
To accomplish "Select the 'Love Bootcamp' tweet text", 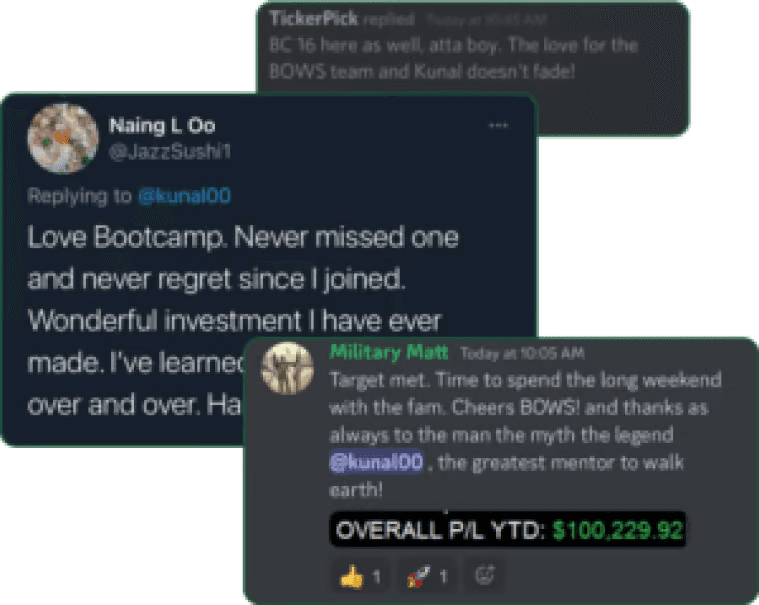I will [x=242, y=320].
